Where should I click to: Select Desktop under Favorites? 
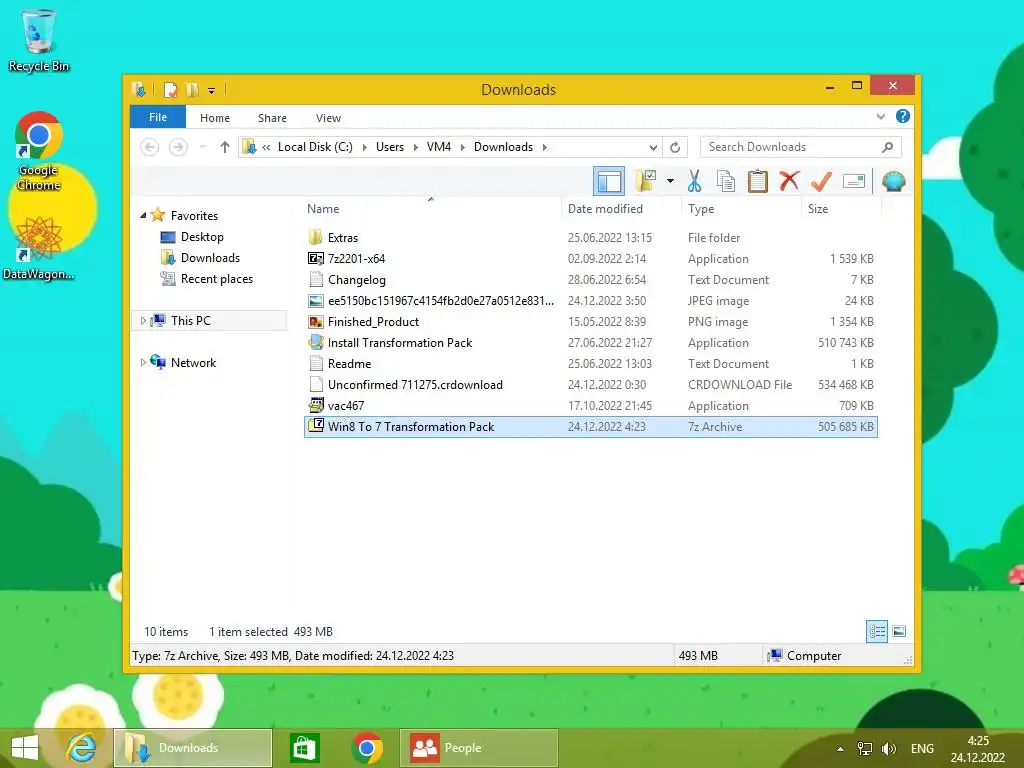[x=202, y=236]
